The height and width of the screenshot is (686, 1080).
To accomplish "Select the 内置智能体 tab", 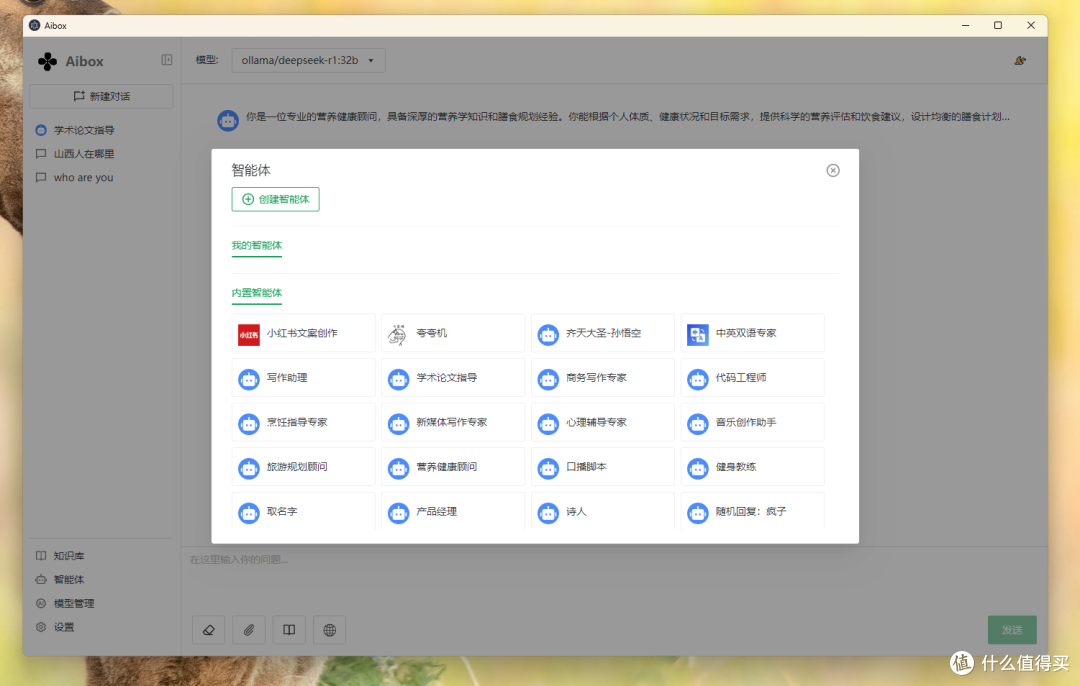I will click(256, 293).
